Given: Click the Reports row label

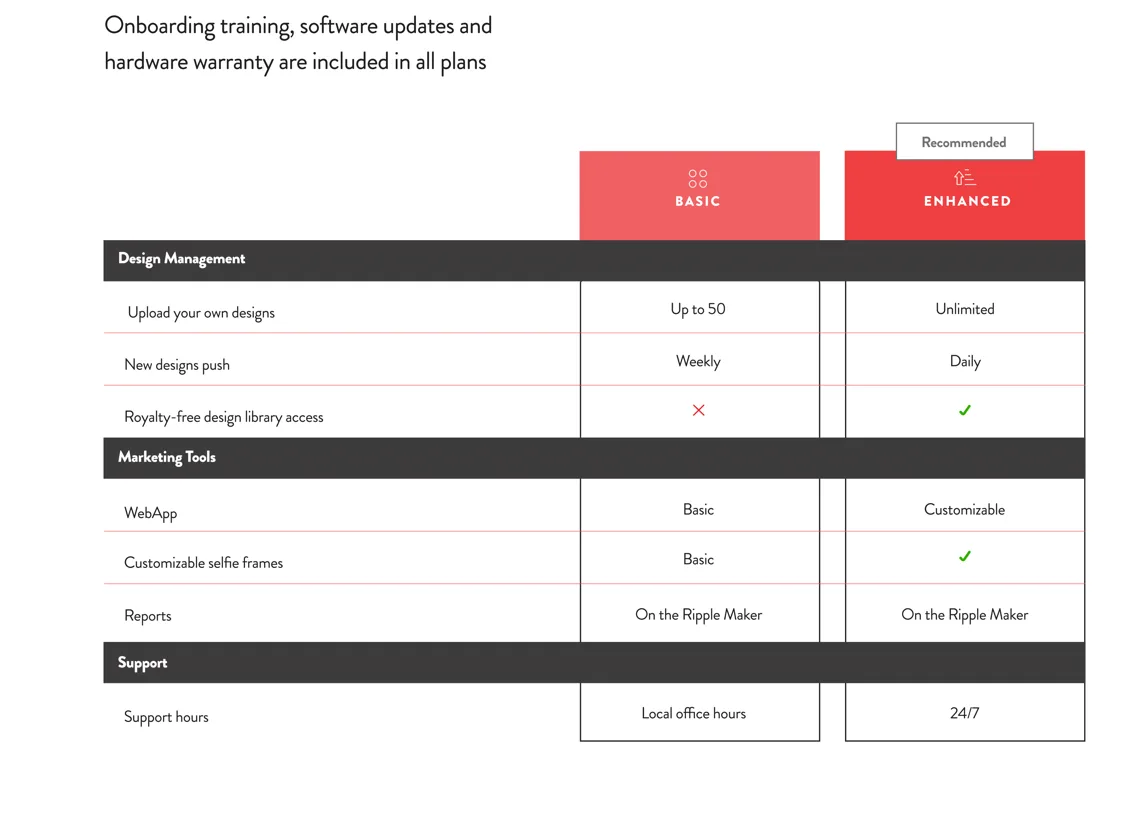Looking at the screenshot, I should tap(148, 616).
